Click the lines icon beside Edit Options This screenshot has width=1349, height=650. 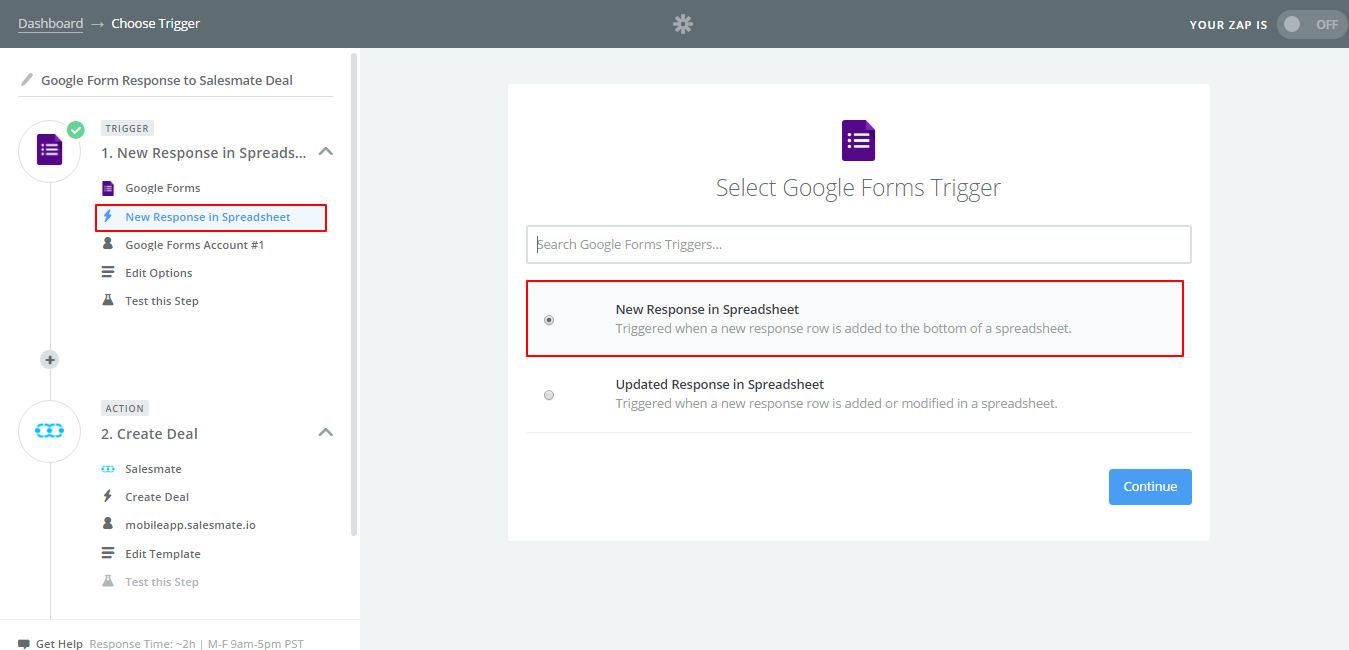pos(108,272)
